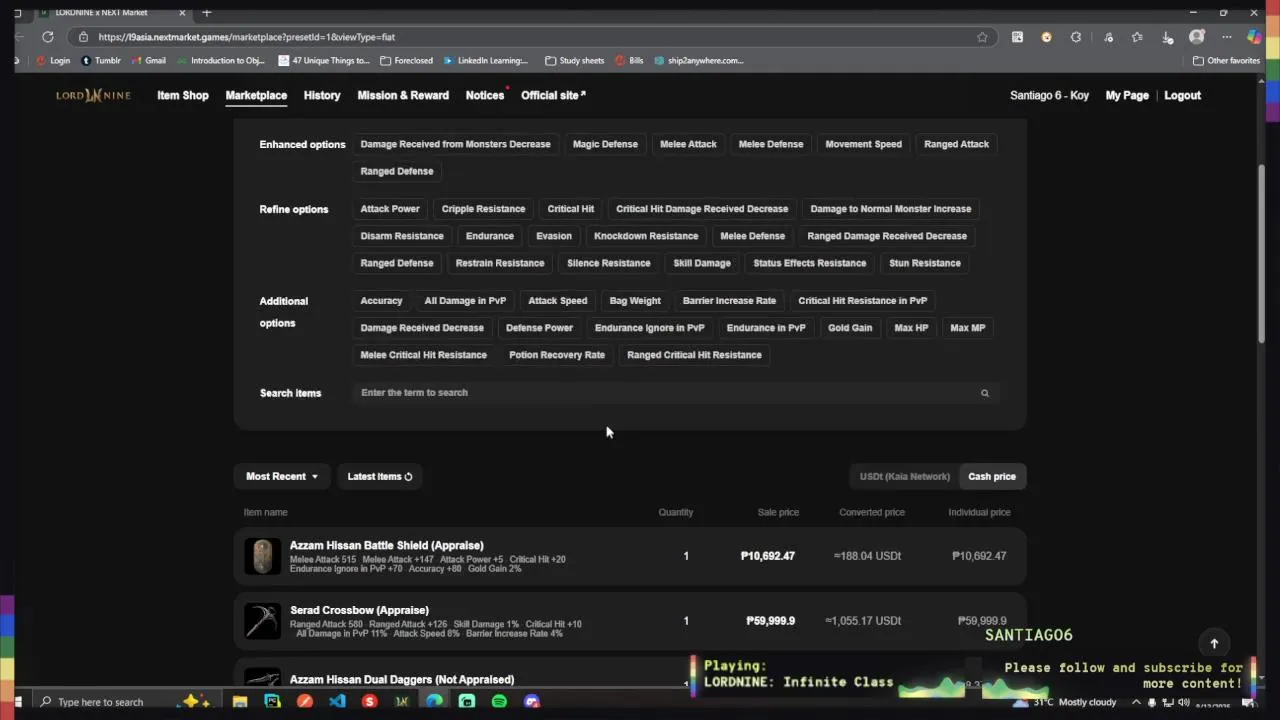Viewport: 1280px width, 720px height.
Task: Open the Azzam Hissan Battle Shield item thumbnail
Action: tap(262, 556)
